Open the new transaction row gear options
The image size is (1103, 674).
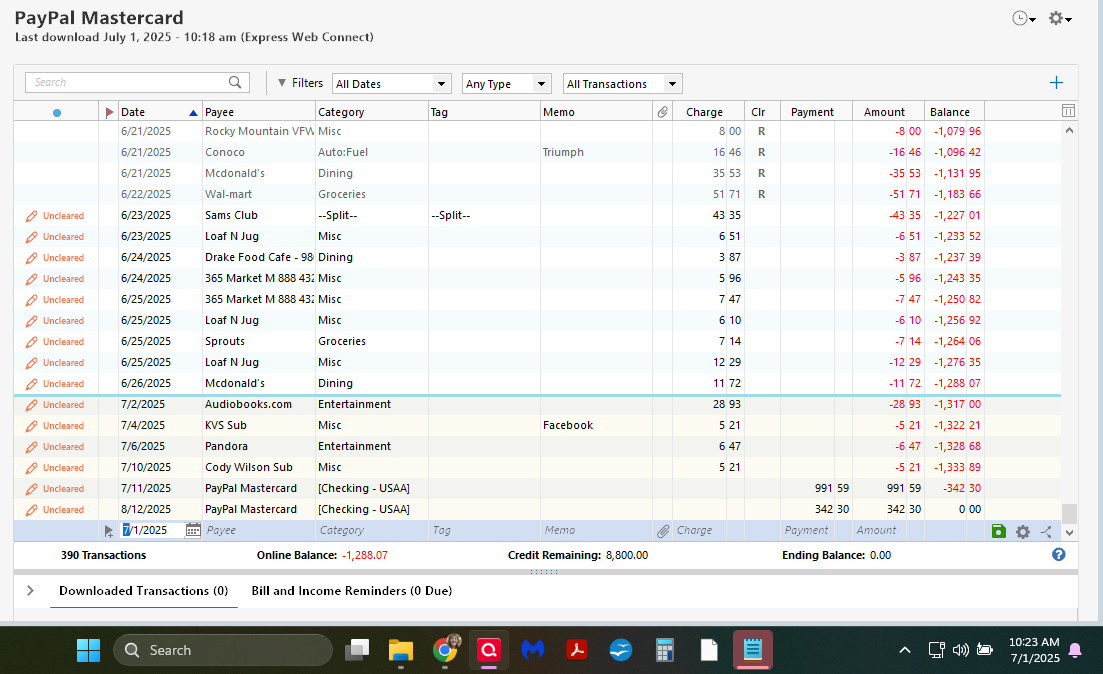[1022, 531]
